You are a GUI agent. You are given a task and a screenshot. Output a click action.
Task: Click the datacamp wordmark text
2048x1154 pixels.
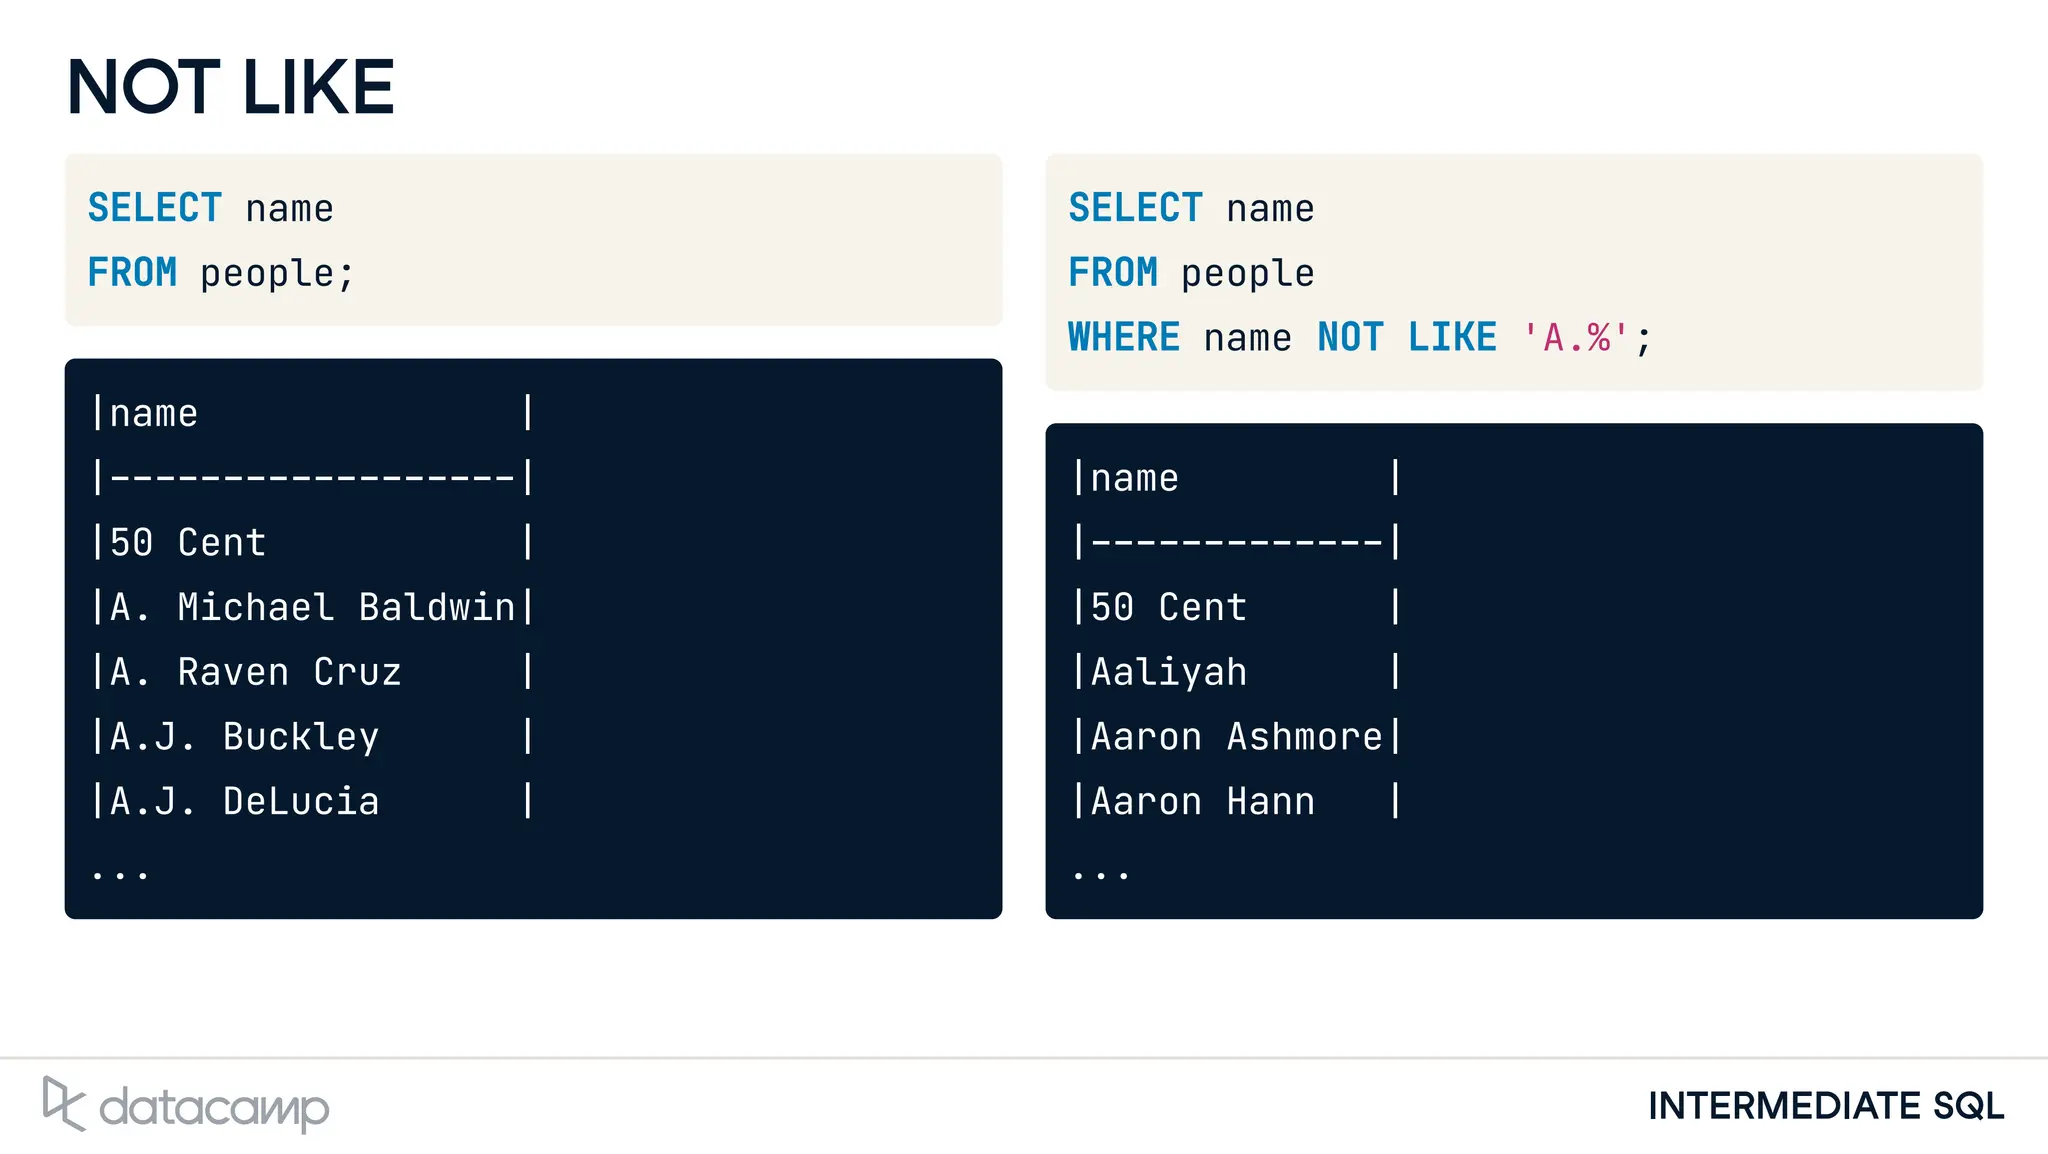pyautogui.click(x=214, y=1108)
